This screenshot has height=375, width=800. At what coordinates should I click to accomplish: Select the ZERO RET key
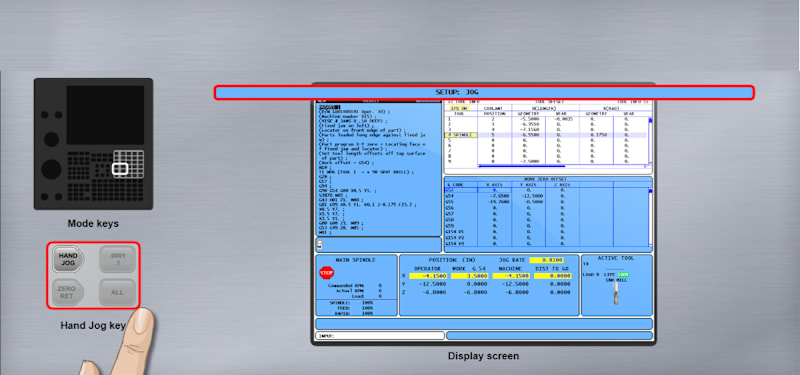coord(67,292)
